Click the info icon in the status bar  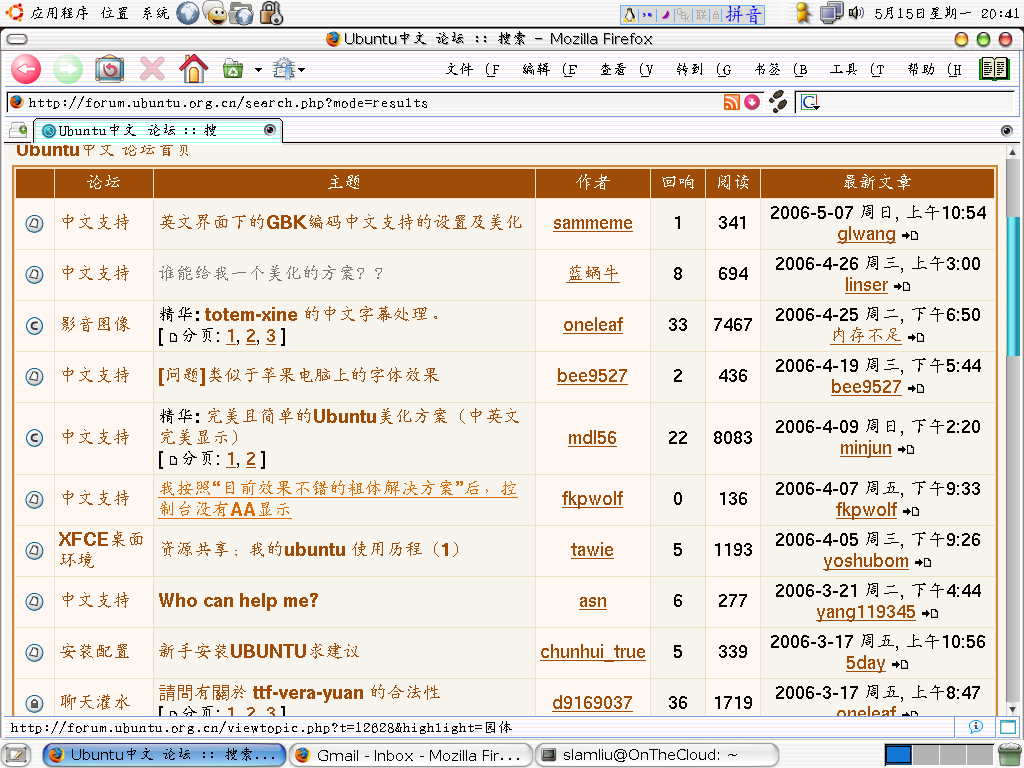click(x=976, y=727)
